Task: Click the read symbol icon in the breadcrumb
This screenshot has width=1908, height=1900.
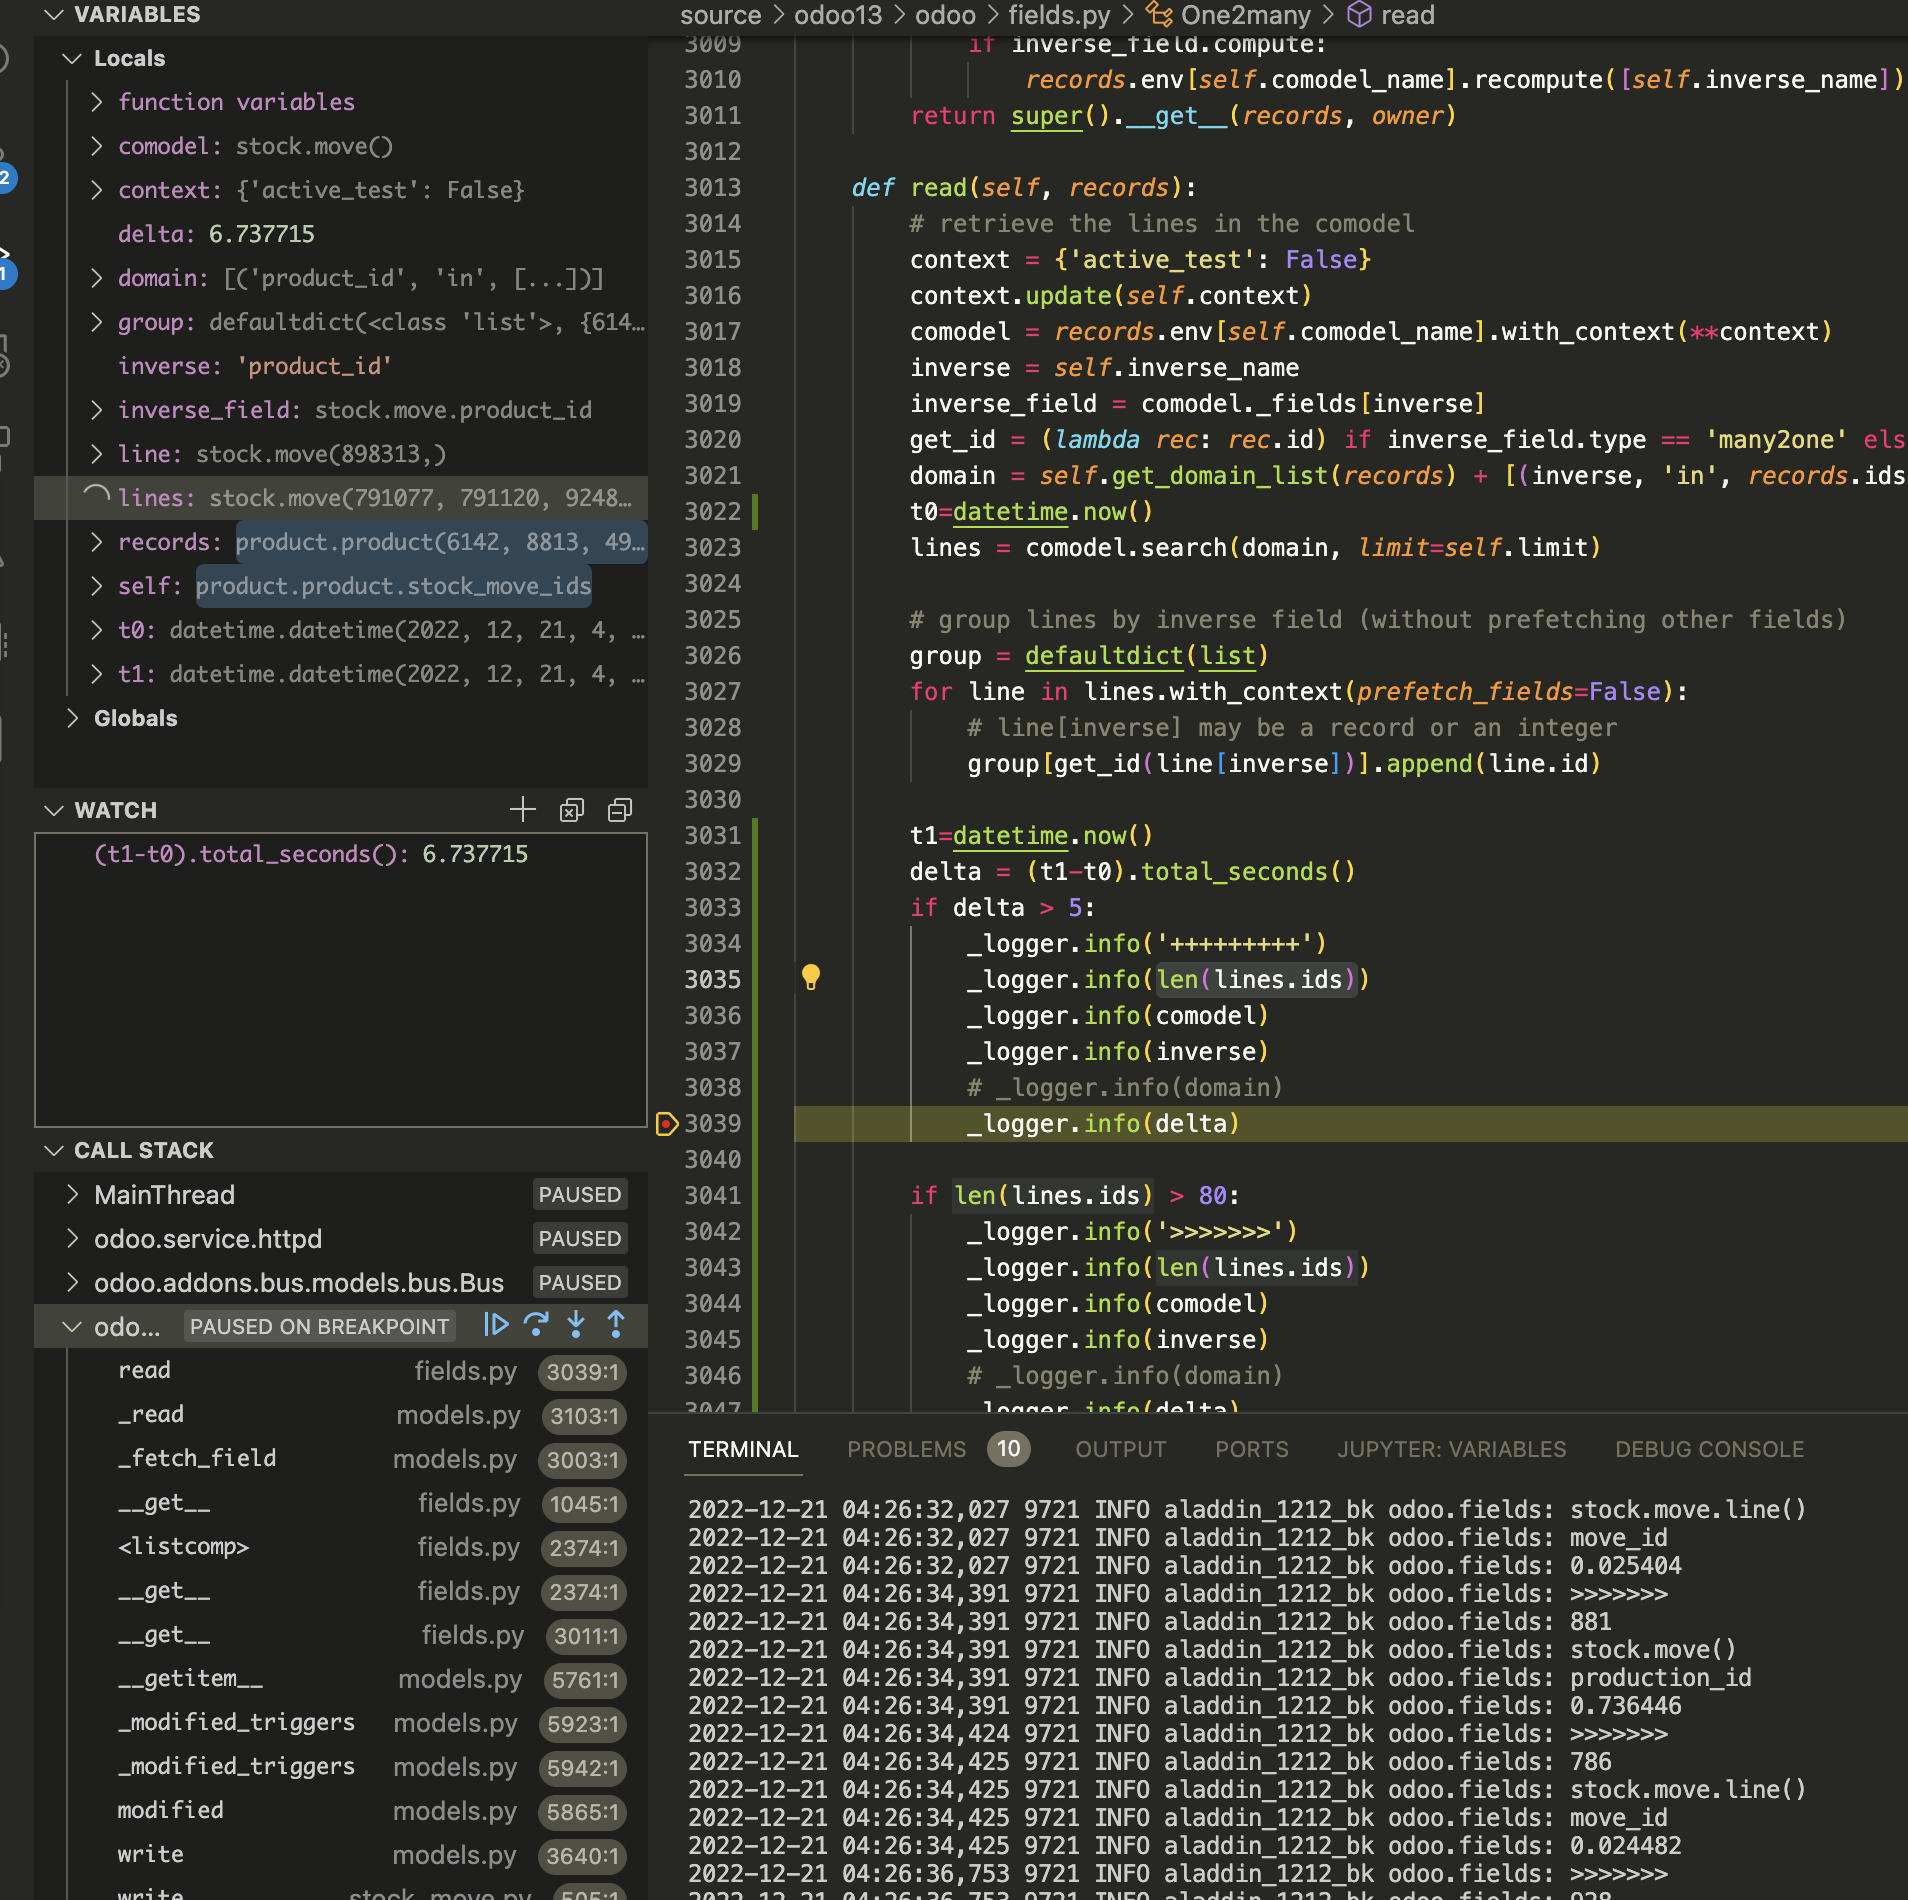Action: coord(1360,15)
